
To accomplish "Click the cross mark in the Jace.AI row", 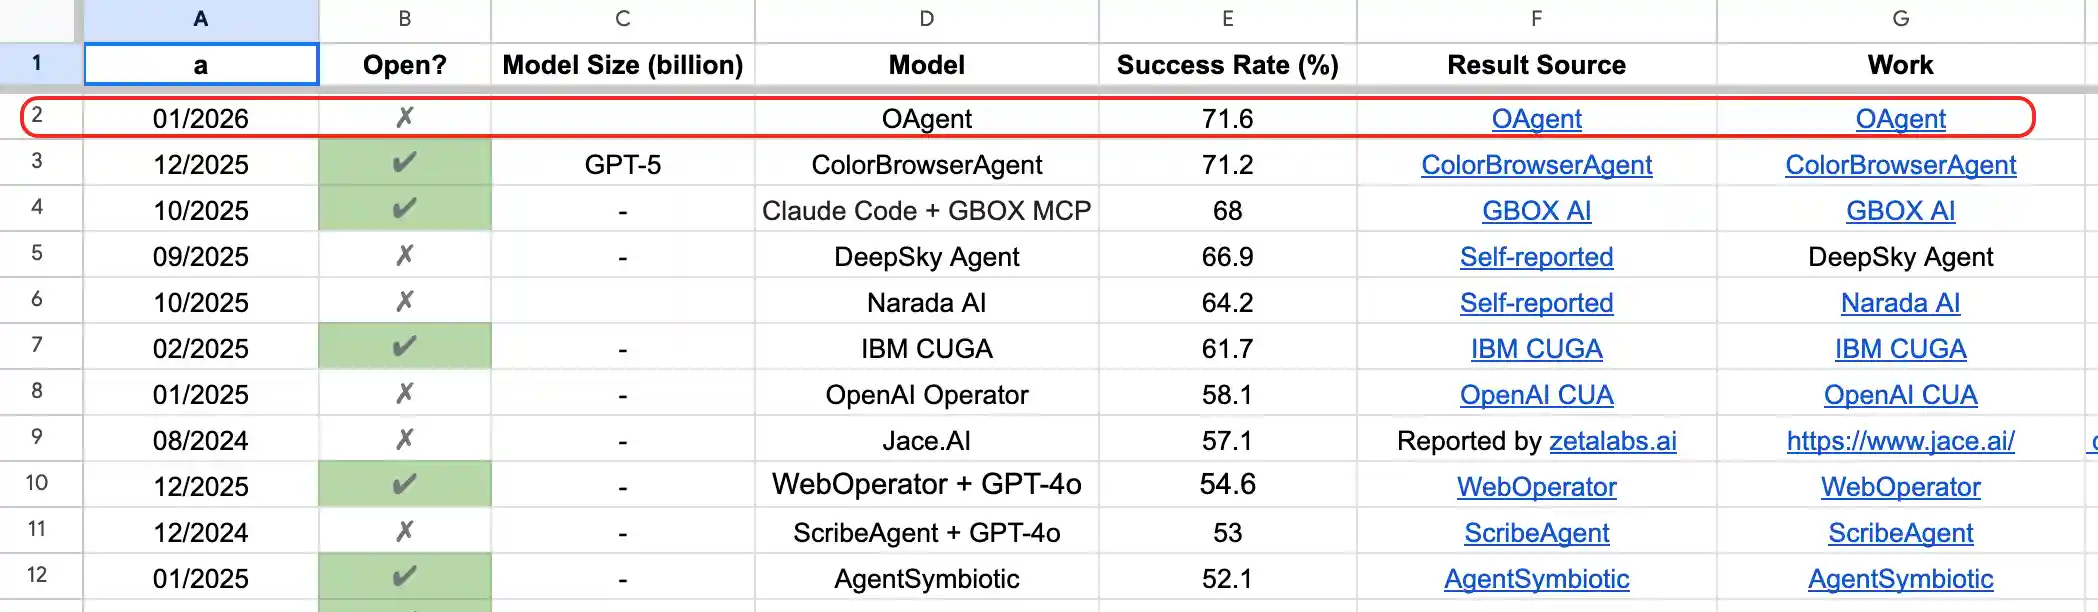I will point(404,440).
